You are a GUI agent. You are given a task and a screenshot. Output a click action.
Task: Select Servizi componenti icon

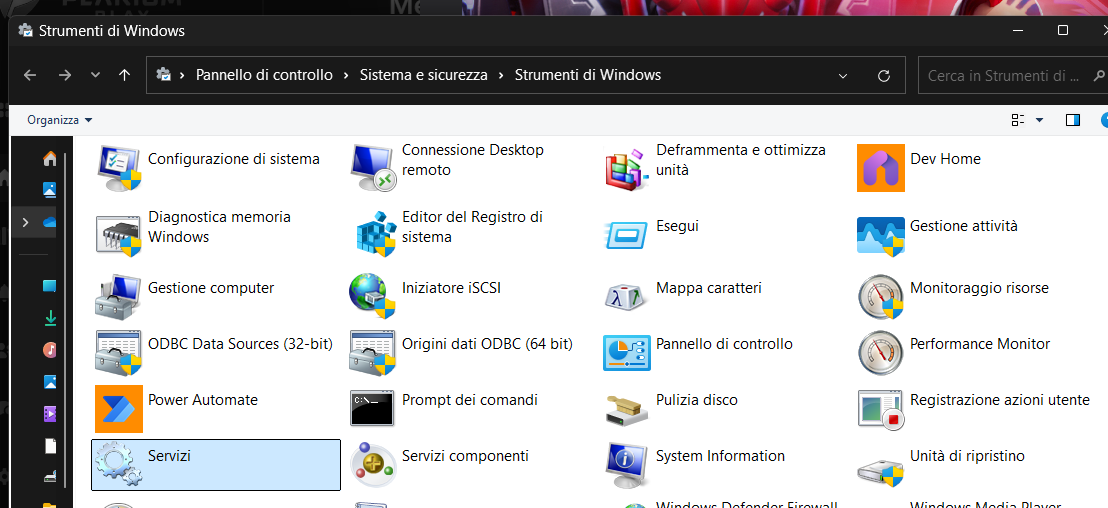pyautogui.click(x=372, y=464)
